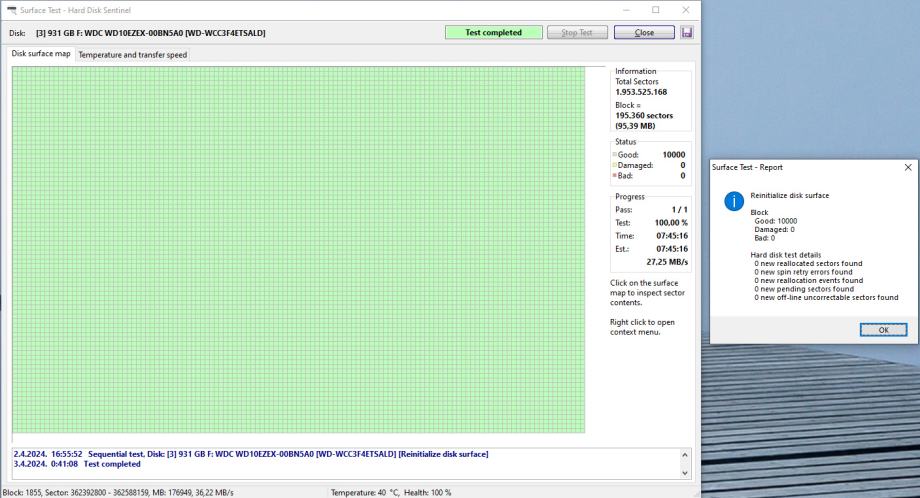
Task: Click the transfer speed value 27,25 MB/s
Action: point(667,262)
